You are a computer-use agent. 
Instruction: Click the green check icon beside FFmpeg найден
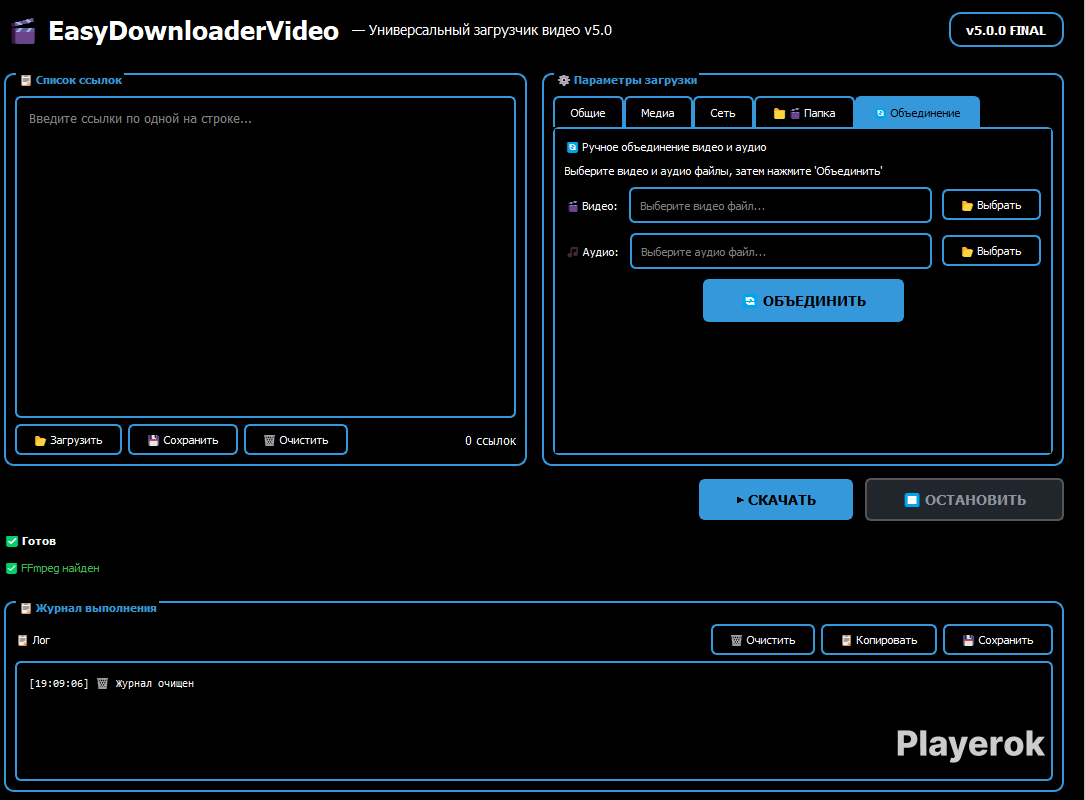tap(12, 568)
